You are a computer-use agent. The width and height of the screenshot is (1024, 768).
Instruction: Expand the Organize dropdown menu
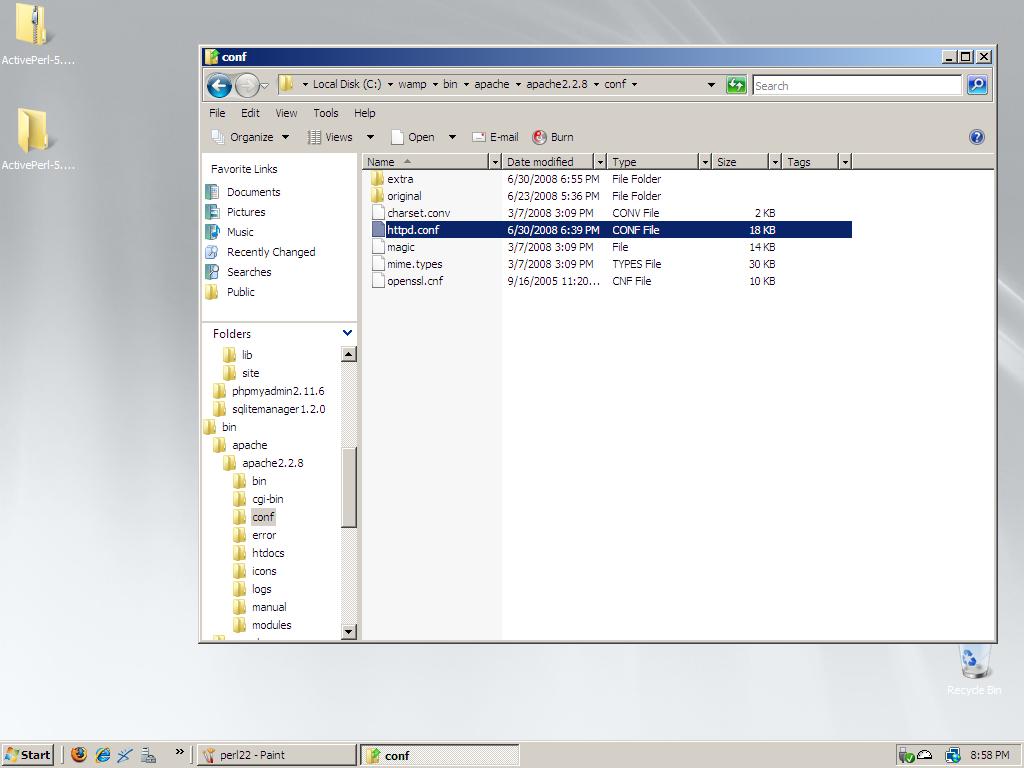pos(285,137)
